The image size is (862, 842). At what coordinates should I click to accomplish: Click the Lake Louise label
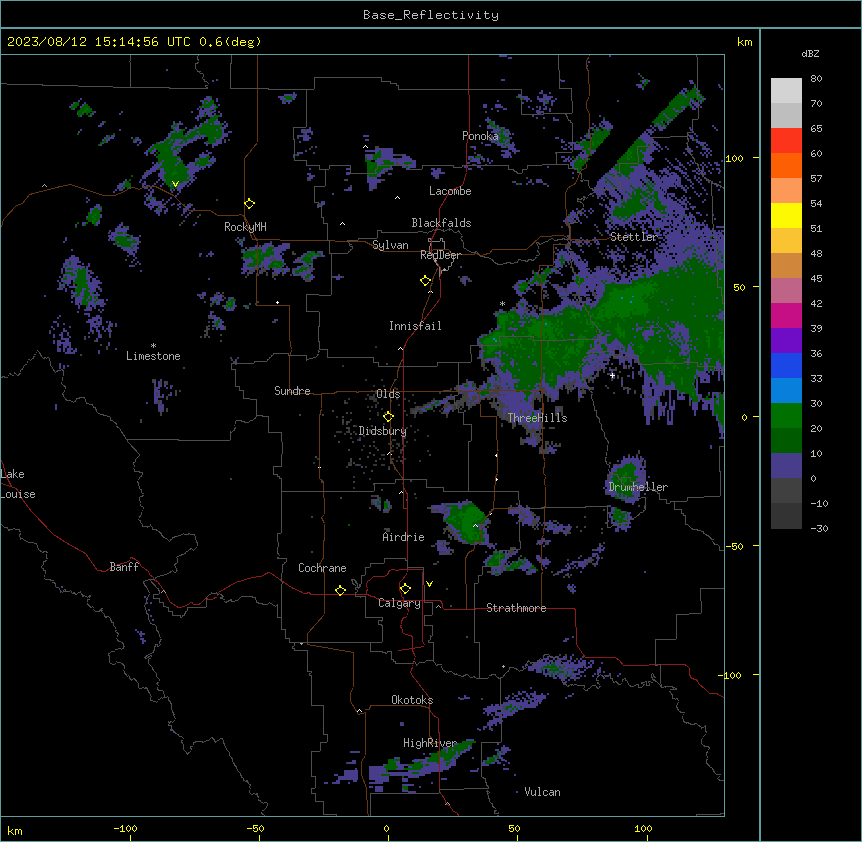[x=18, y=484]
